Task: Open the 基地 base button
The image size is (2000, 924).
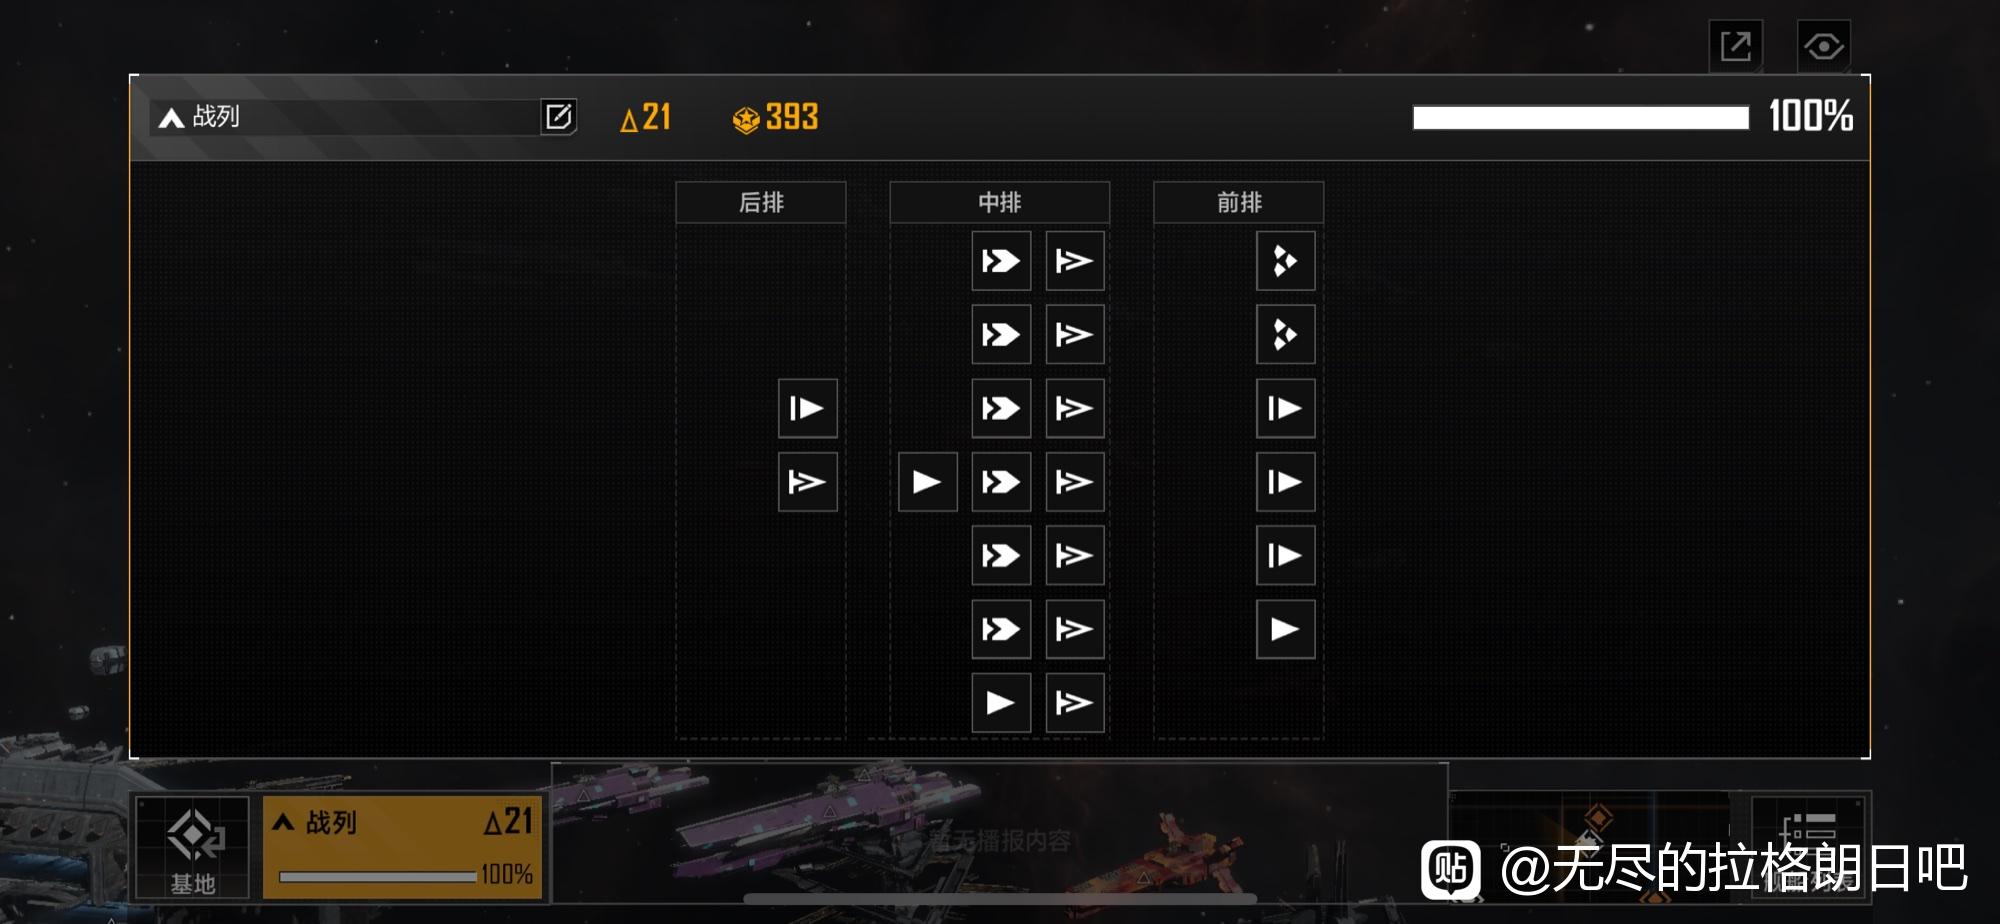Action: [x=192, y=847]
